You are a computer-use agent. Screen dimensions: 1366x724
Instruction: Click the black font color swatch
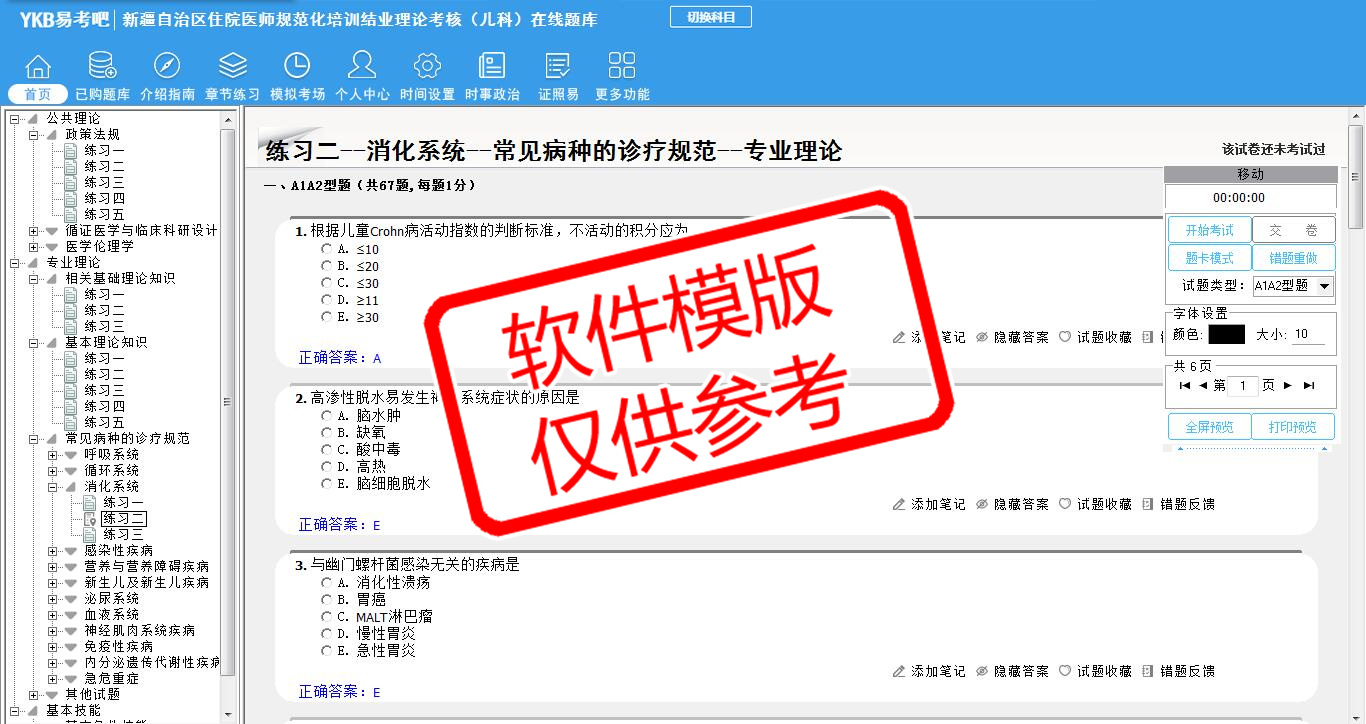[x=1226, y=334]
